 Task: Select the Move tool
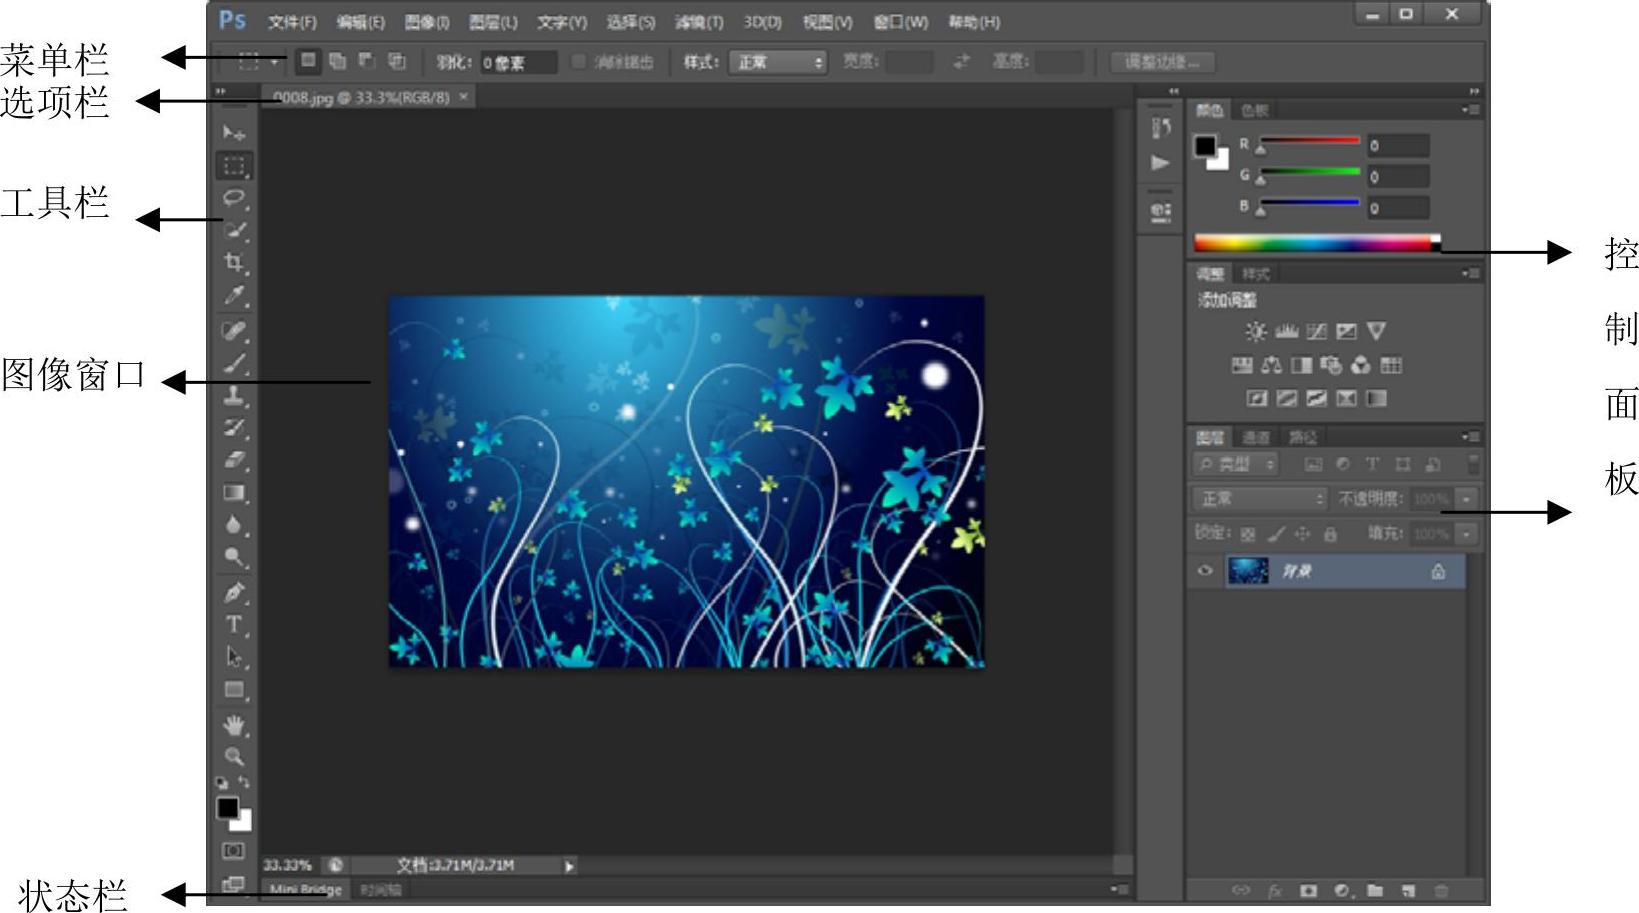pos(234,133)
